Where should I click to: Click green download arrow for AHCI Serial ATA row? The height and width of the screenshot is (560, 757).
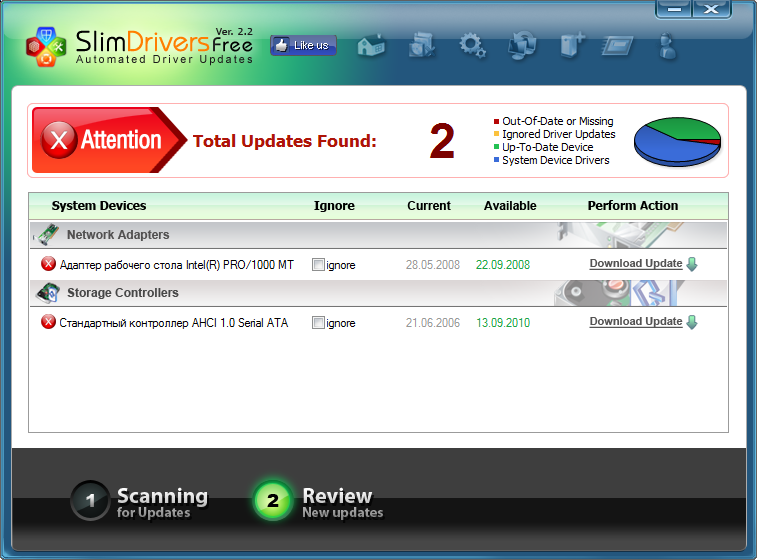pyautogui.click(x=692, y=322)
